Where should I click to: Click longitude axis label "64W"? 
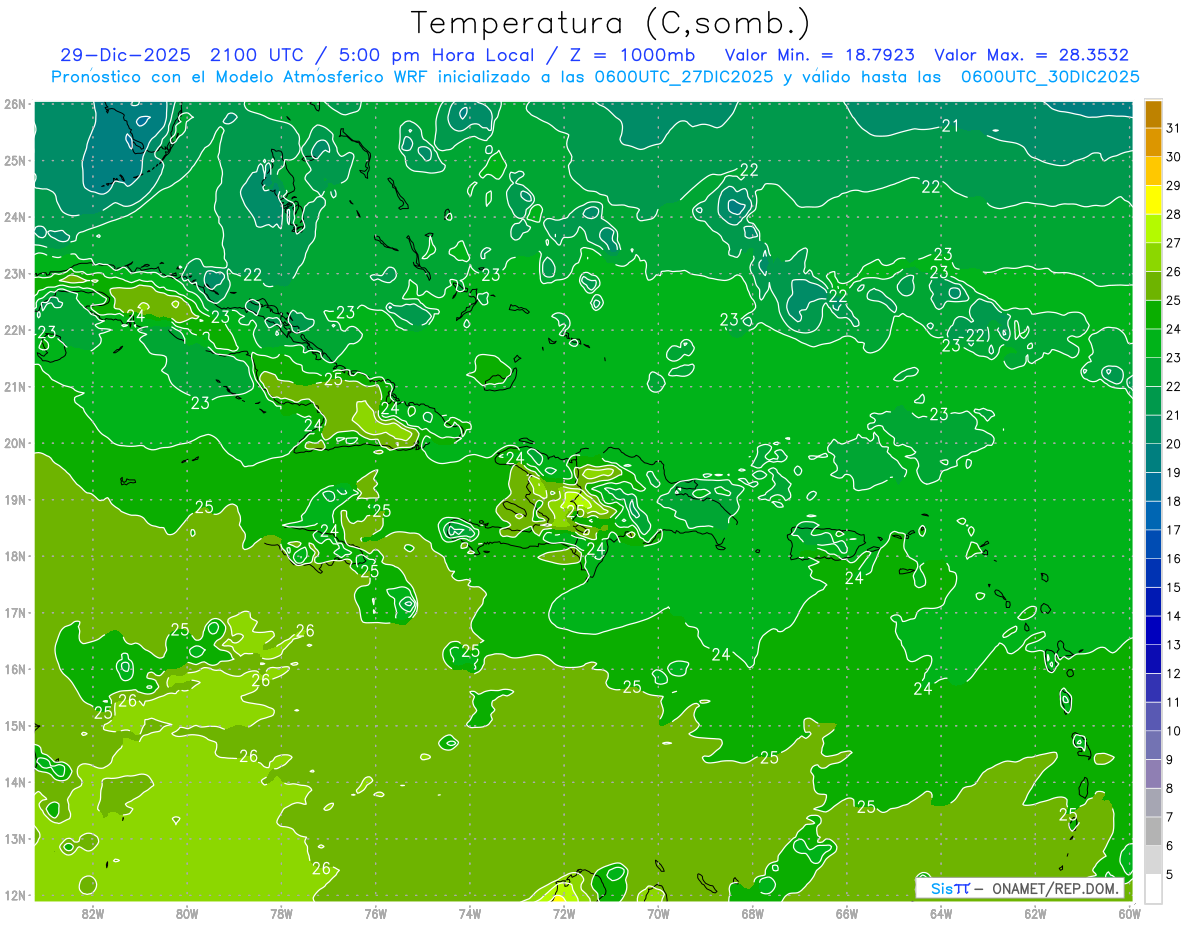click(x=941, y=913)
